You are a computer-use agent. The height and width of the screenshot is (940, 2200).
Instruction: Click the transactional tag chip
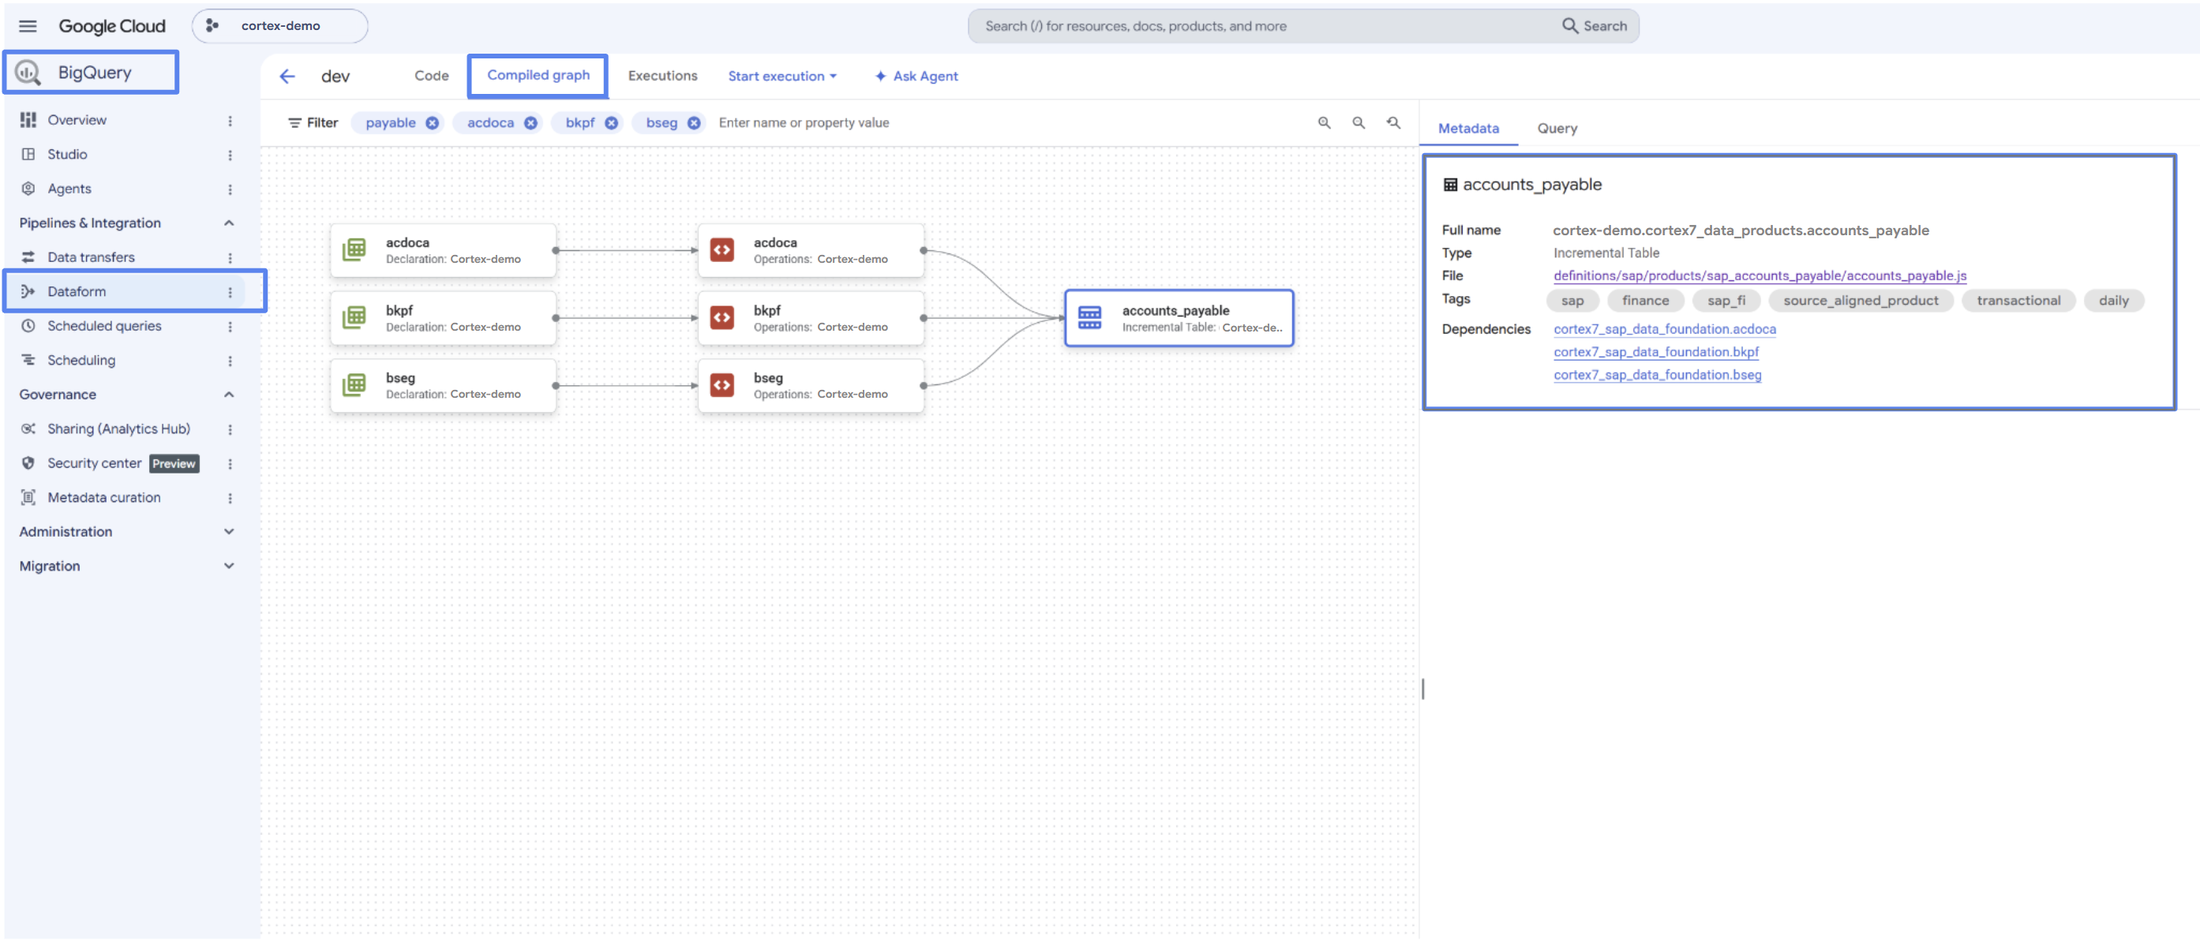pyautogui.click(x=2018, y=301)
